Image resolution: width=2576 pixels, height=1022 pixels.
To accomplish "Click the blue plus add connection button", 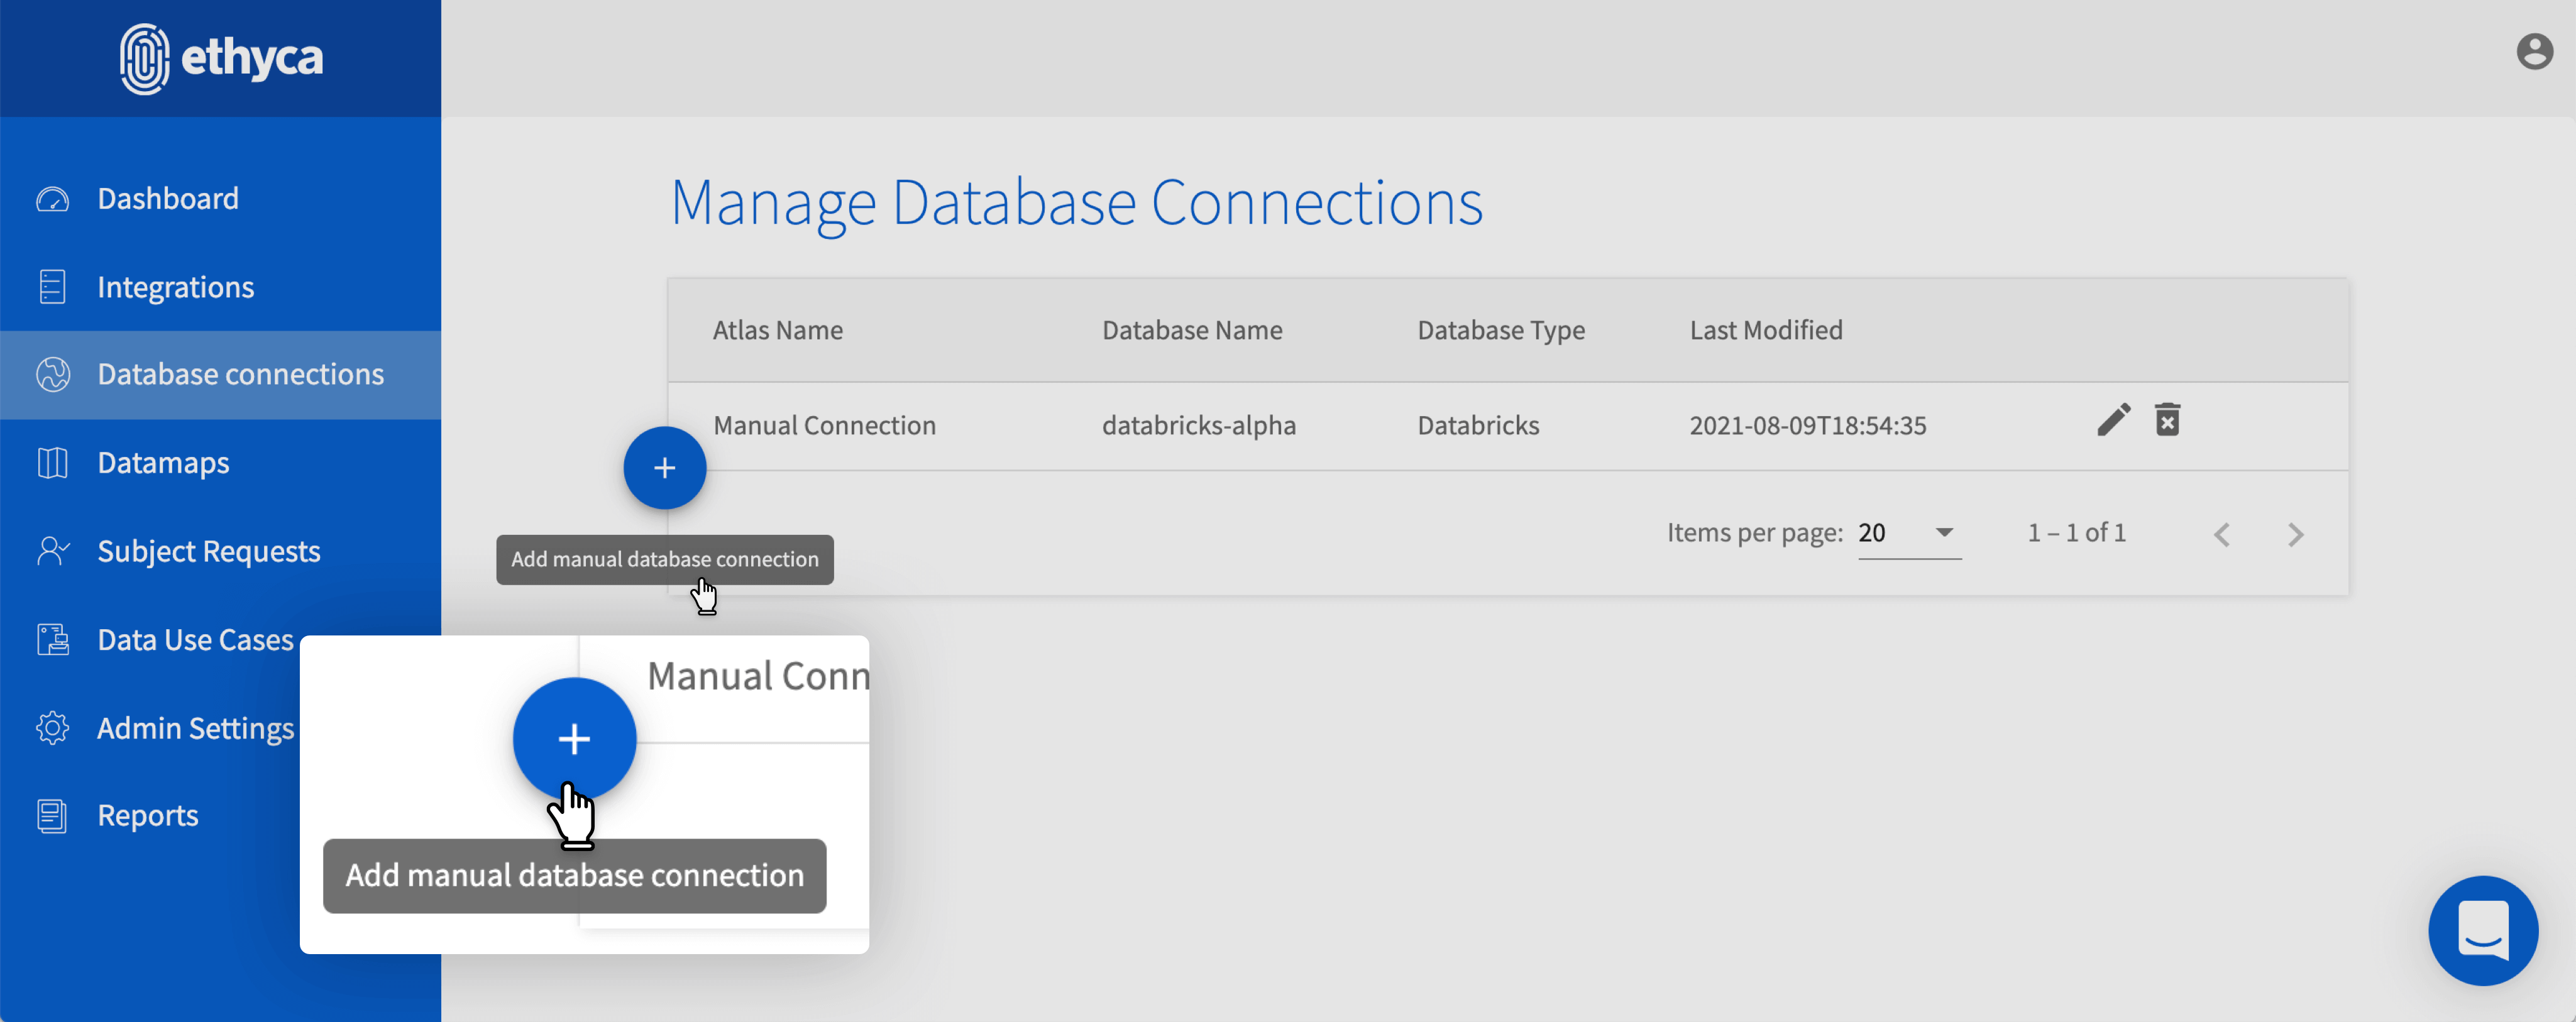I will tap(665, 468).
